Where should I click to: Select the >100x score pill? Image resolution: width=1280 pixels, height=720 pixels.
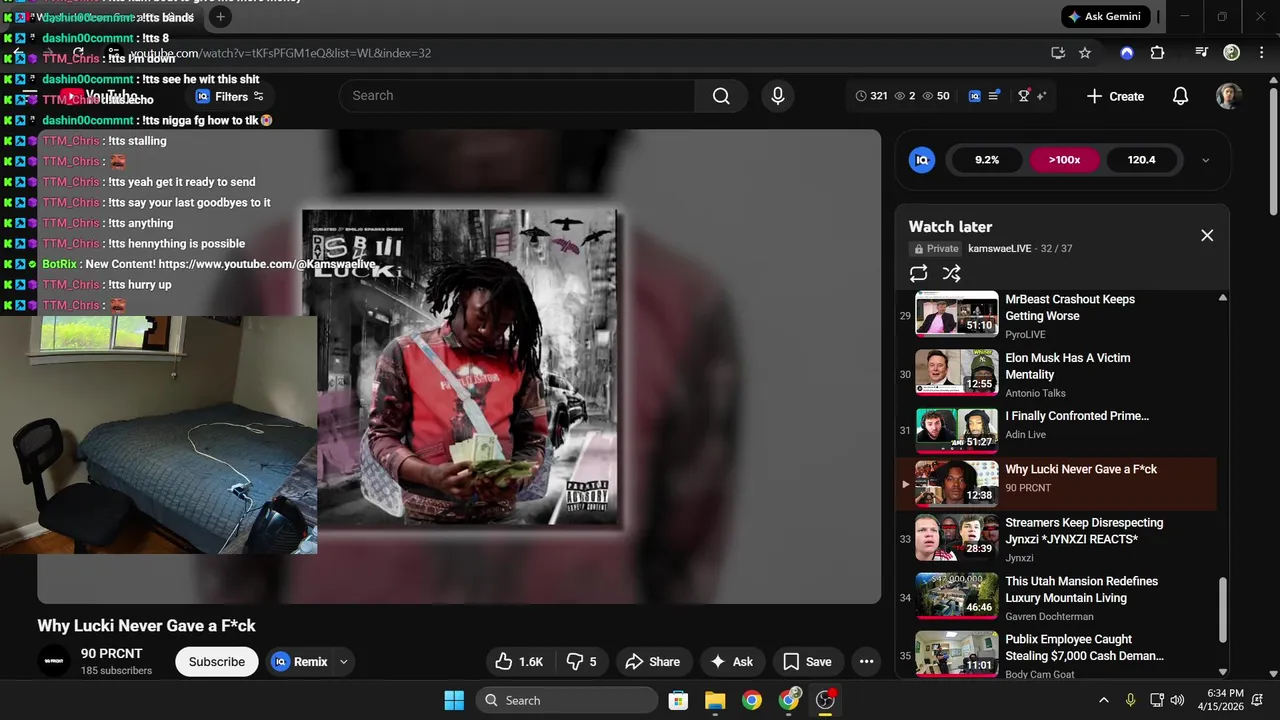(1064, 160)
